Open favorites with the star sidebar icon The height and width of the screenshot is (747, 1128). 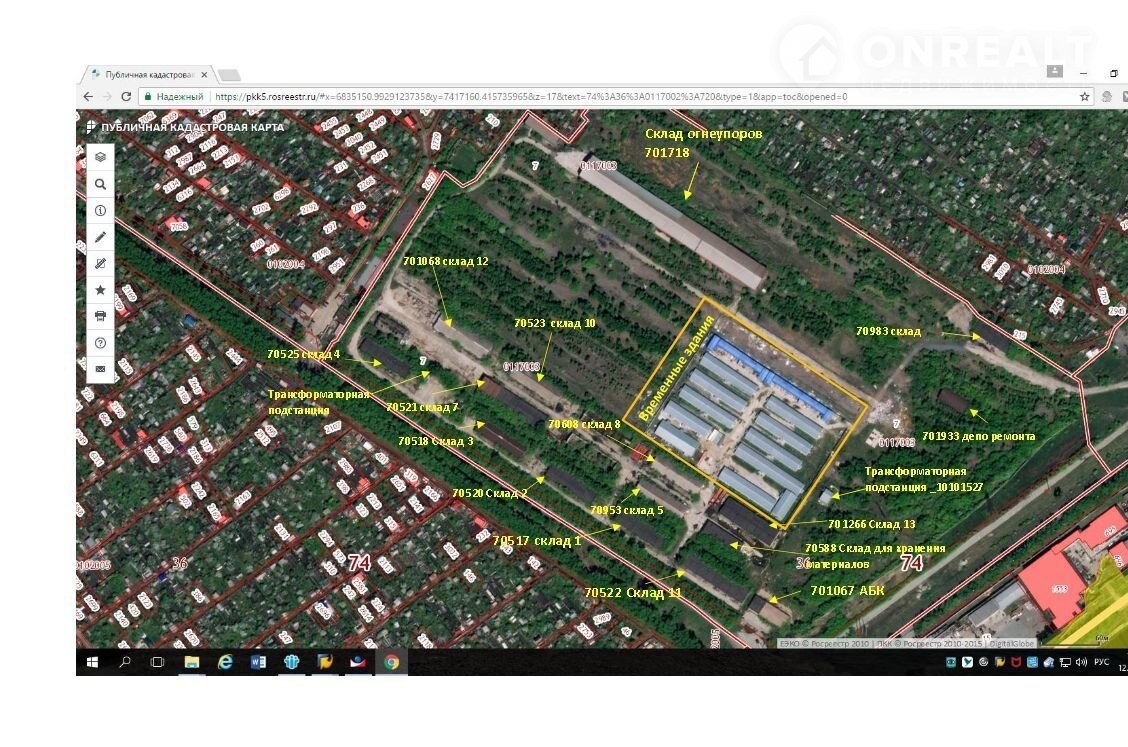point(100,290)
